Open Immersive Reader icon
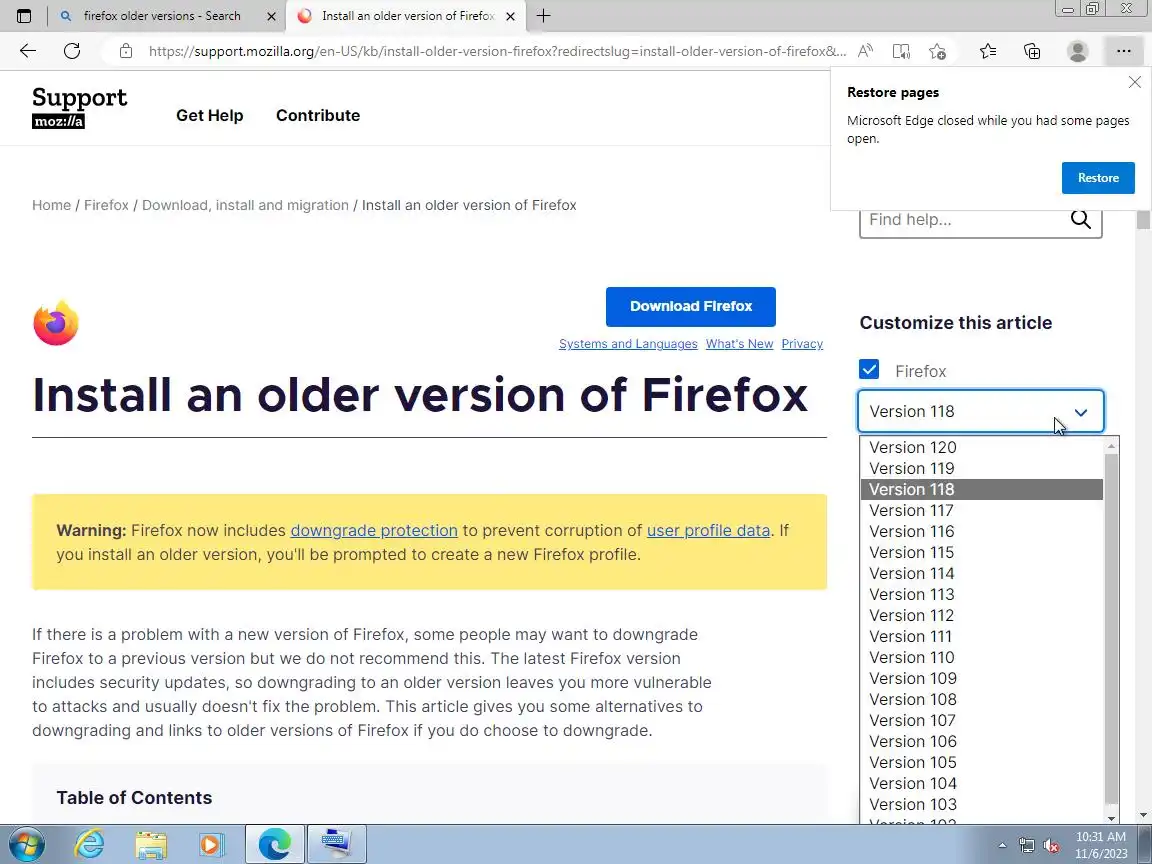1152x864 pixels. (x=901, y=51)
